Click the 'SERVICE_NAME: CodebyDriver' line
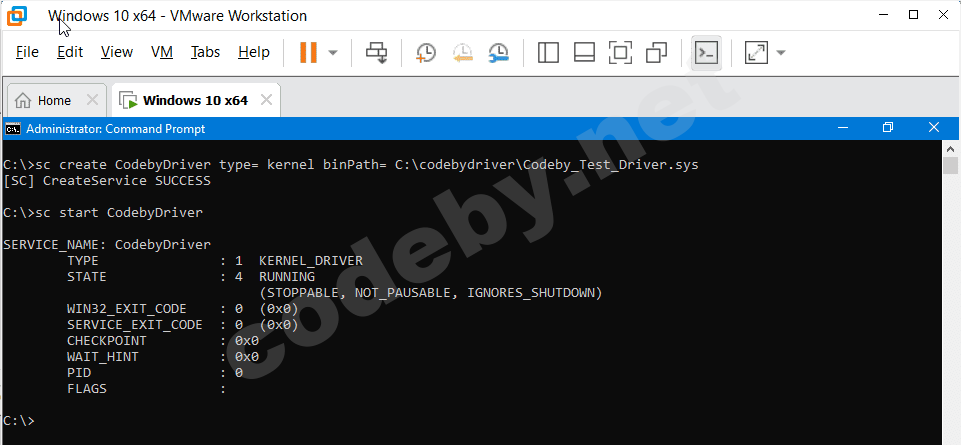This screenshot has height=445, width=961. pos(107,245)
